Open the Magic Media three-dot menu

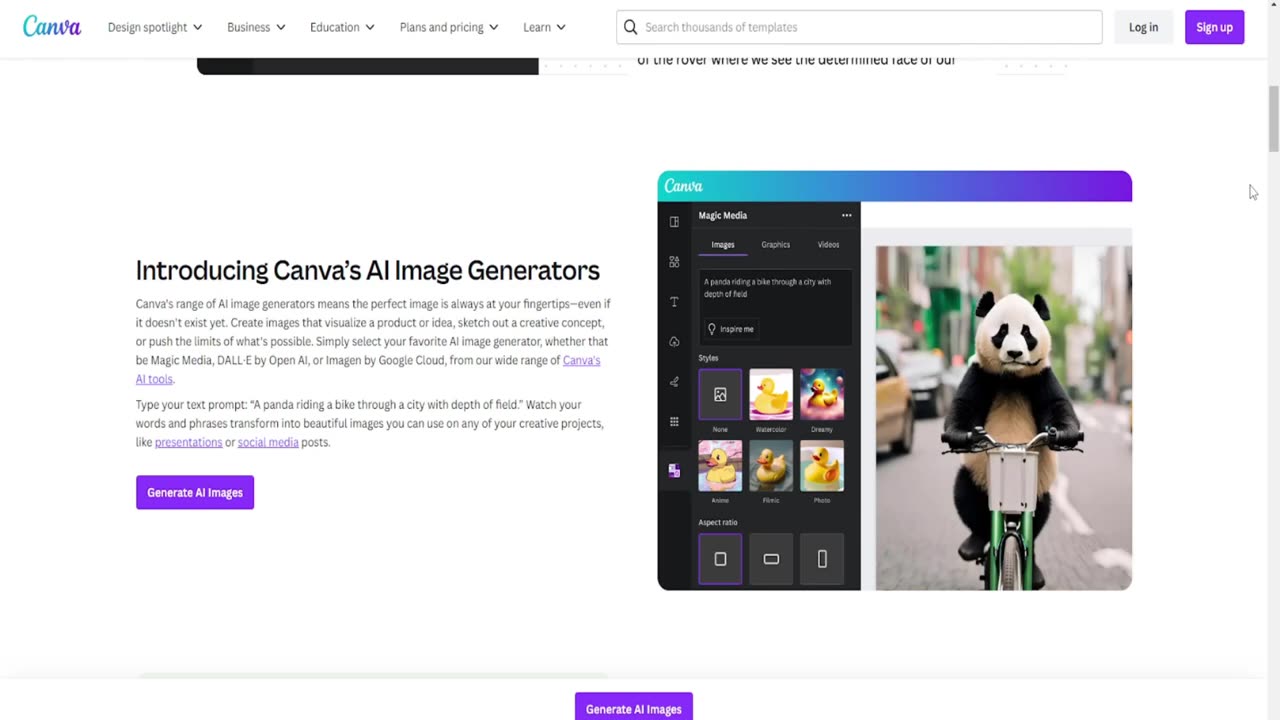click(x=846, y=215)
